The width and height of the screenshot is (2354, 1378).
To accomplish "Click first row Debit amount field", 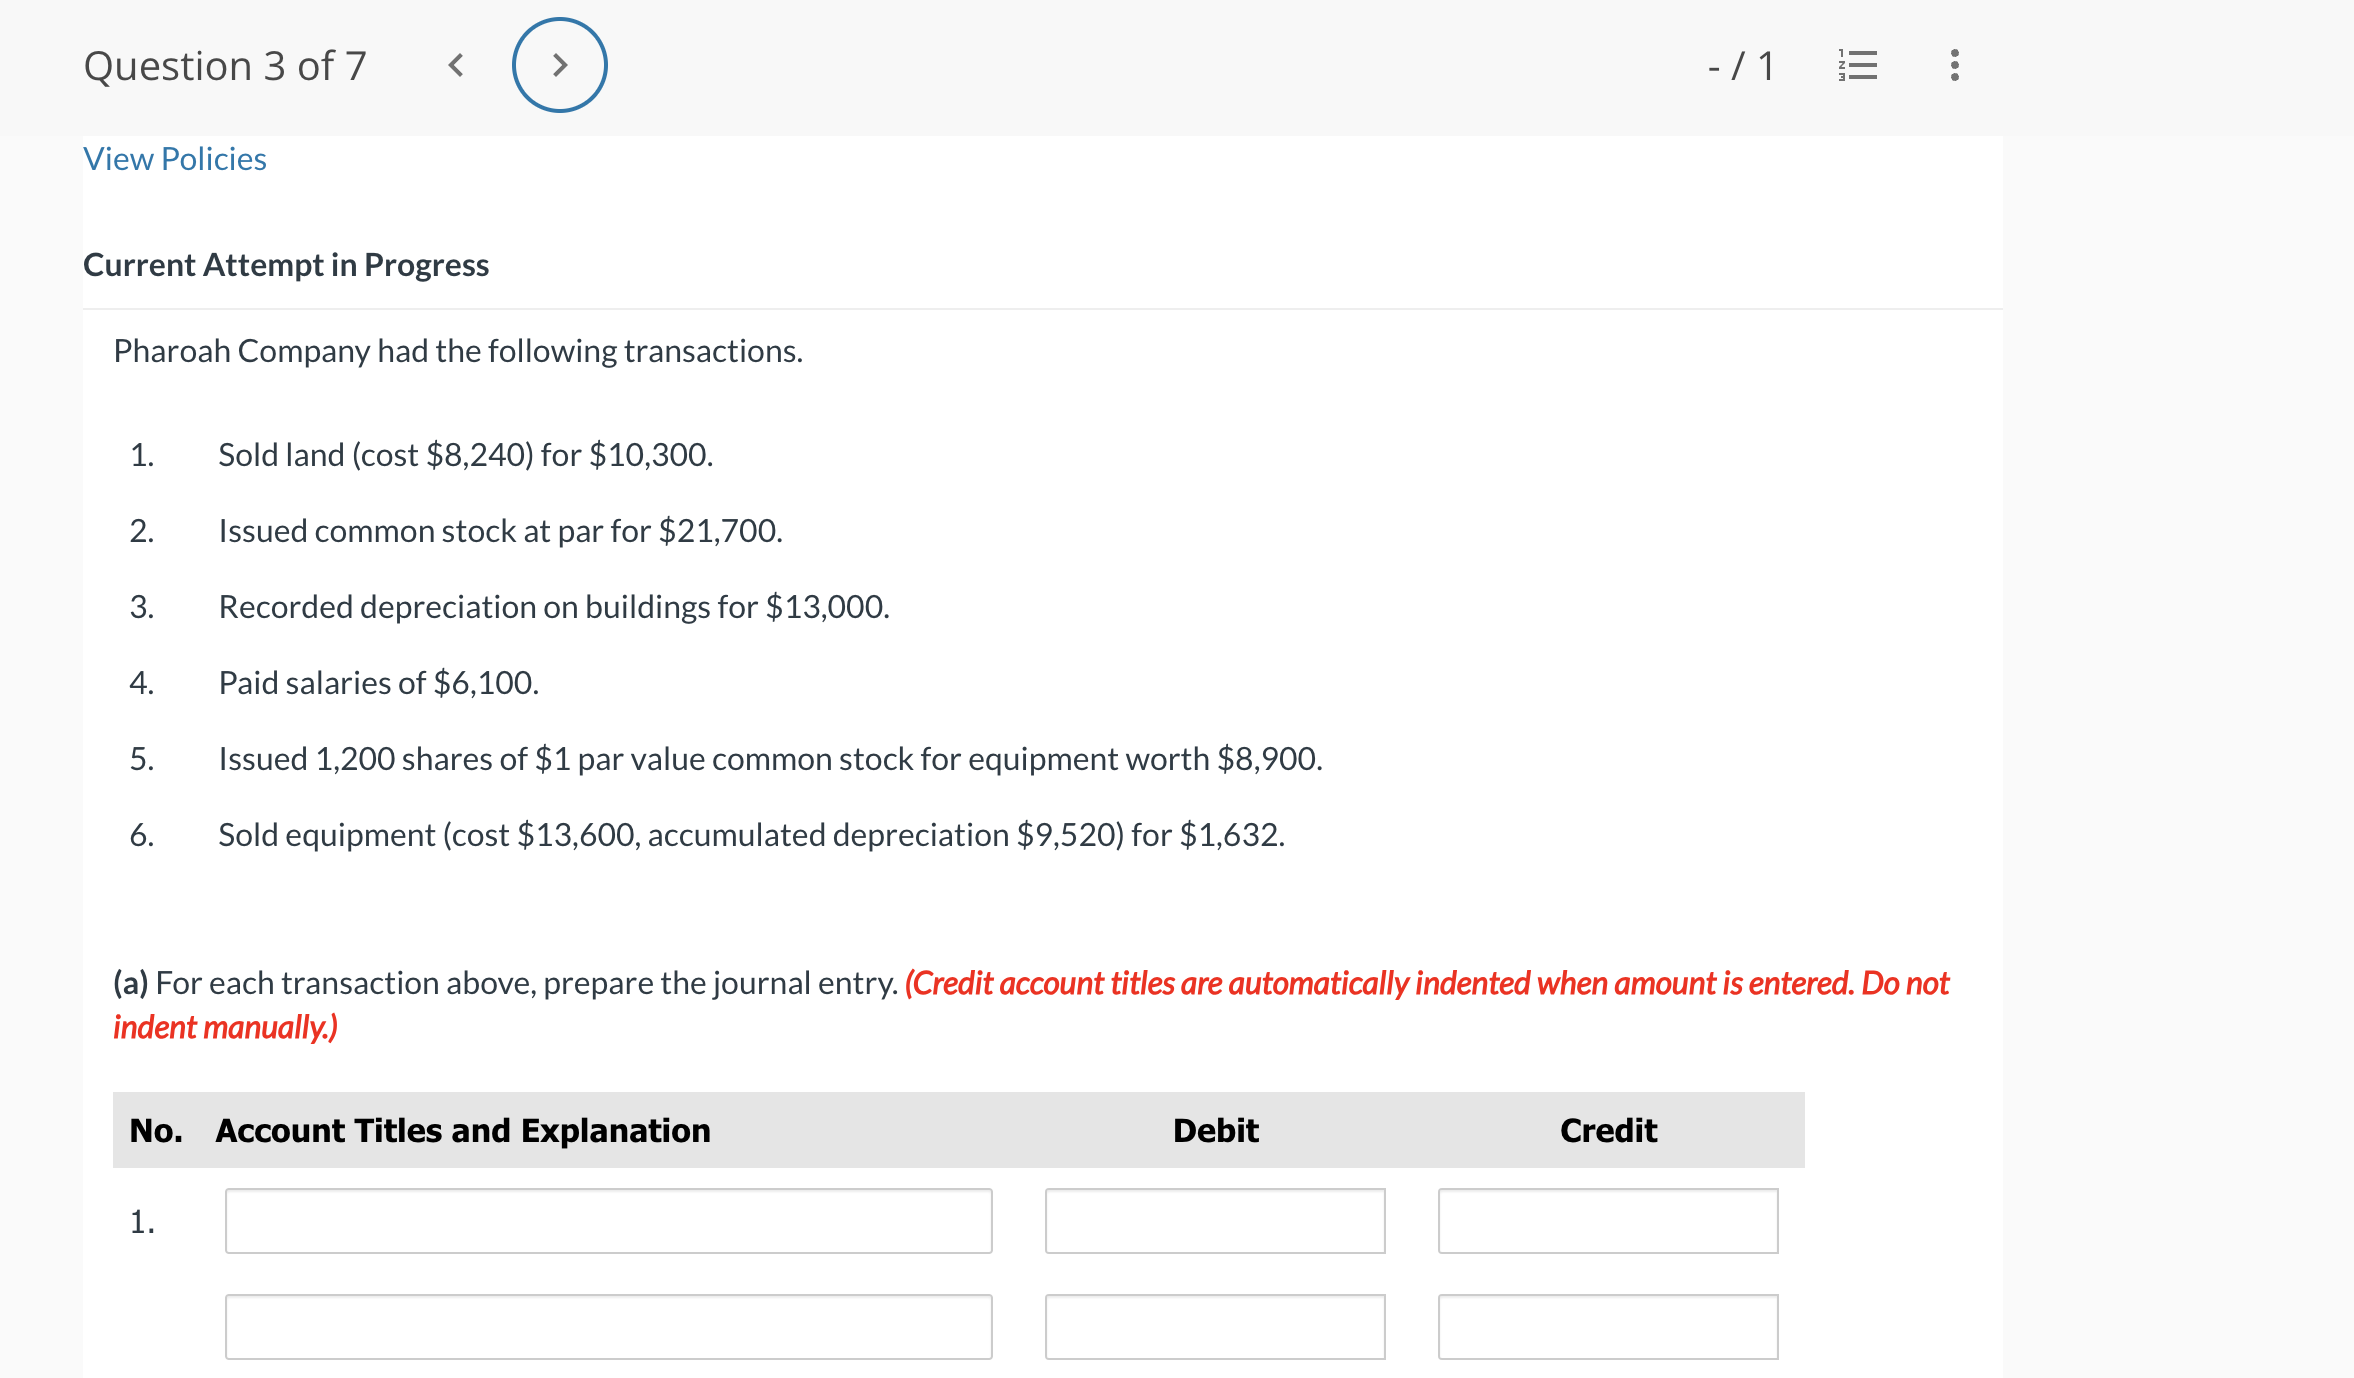I will [x=1214, y=1221].
